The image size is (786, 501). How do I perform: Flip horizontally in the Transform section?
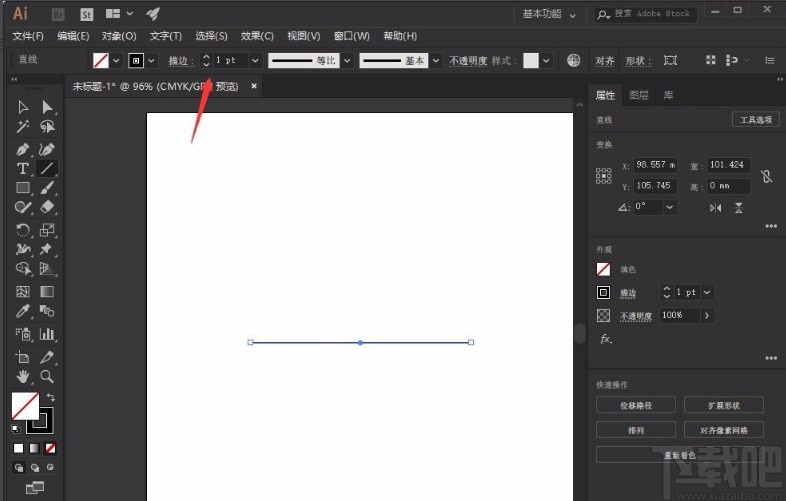pos(715,208)
